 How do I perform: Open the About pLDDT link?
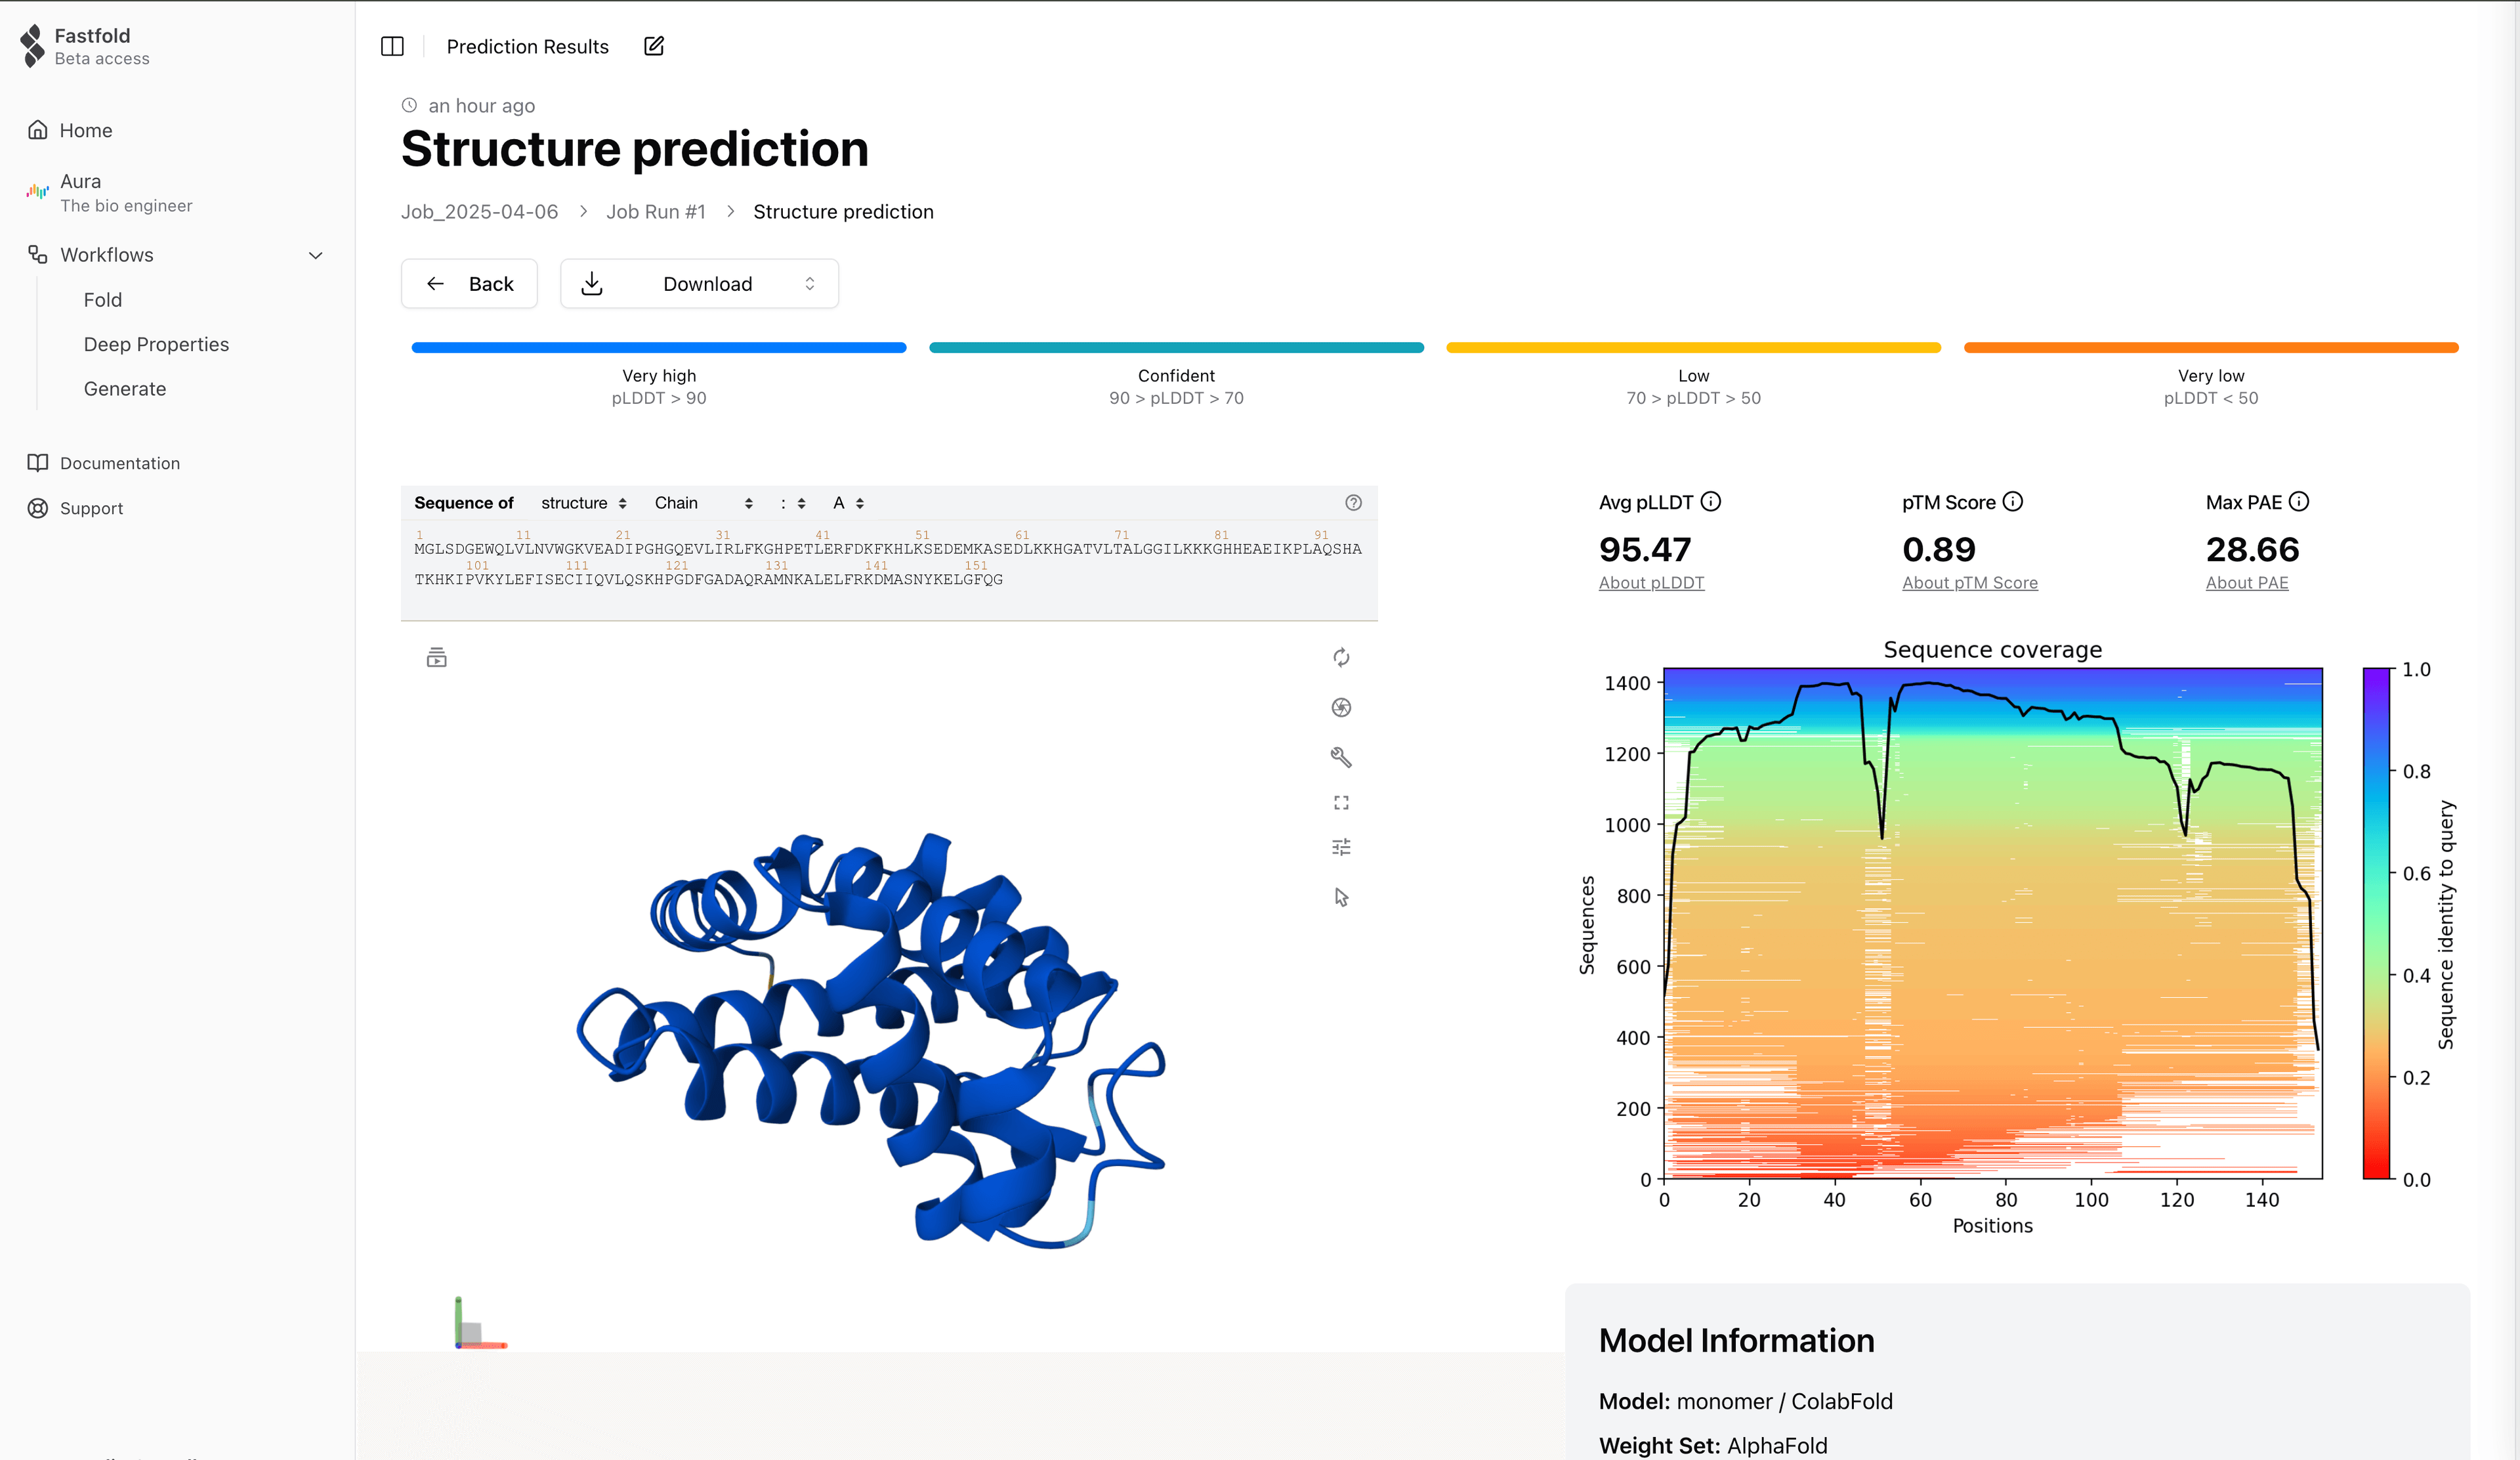click(x=1651, y=582)
